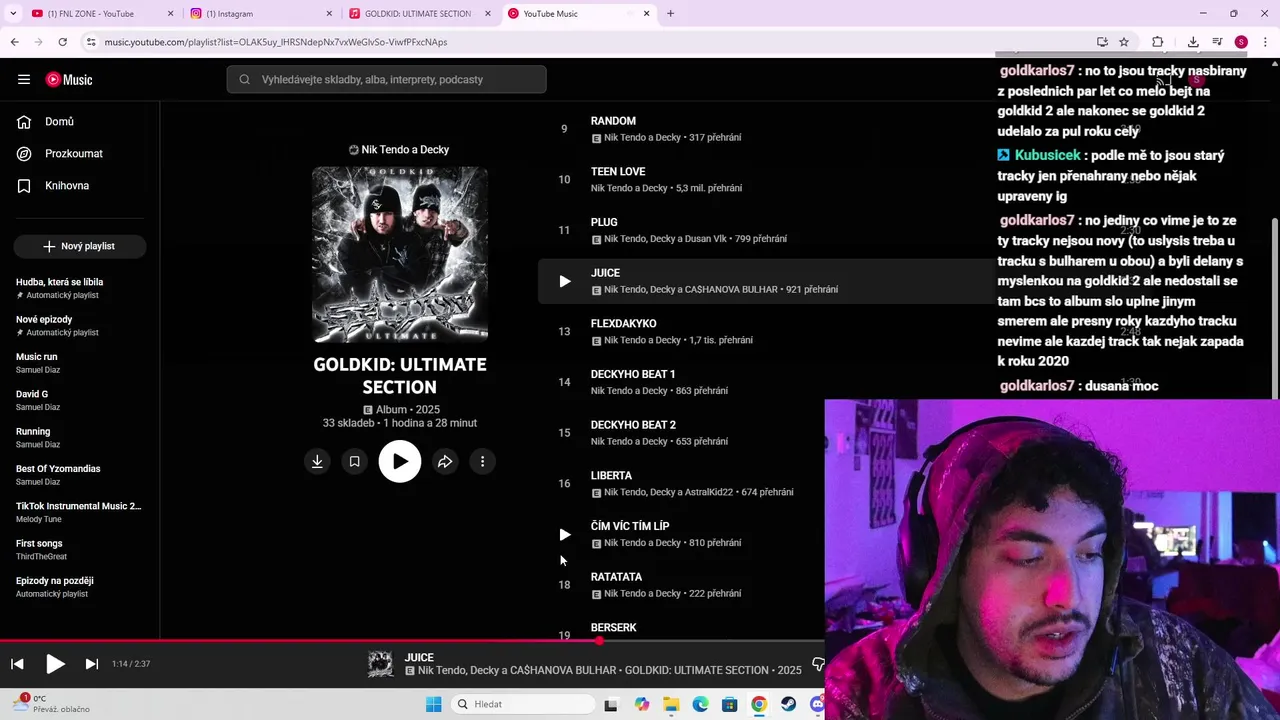Click the address bar URL
Viewport: 1280px width, 720px height.
(276, 42)
